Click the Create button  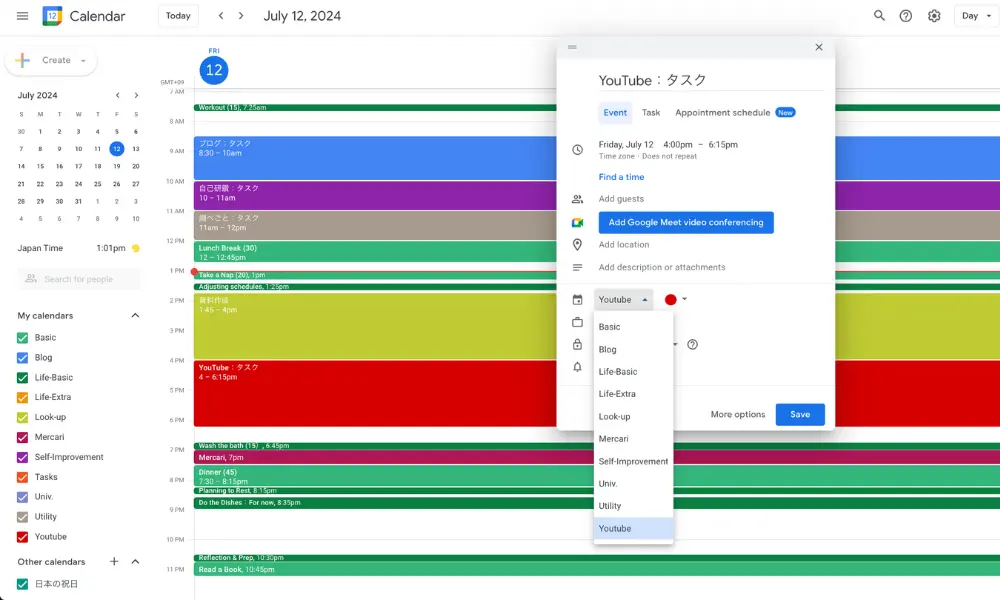pos(51,61)
